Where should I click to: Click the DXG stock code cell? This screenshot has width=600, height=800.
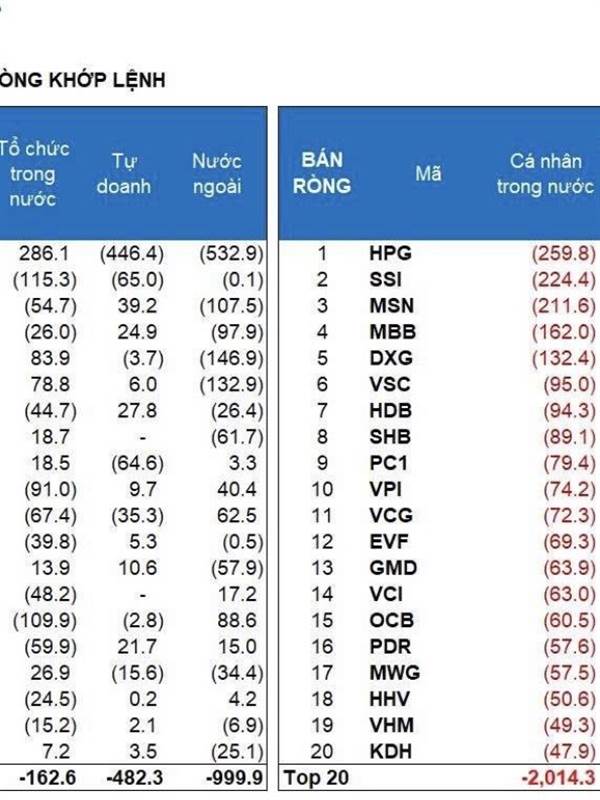[x=391, y=358]
